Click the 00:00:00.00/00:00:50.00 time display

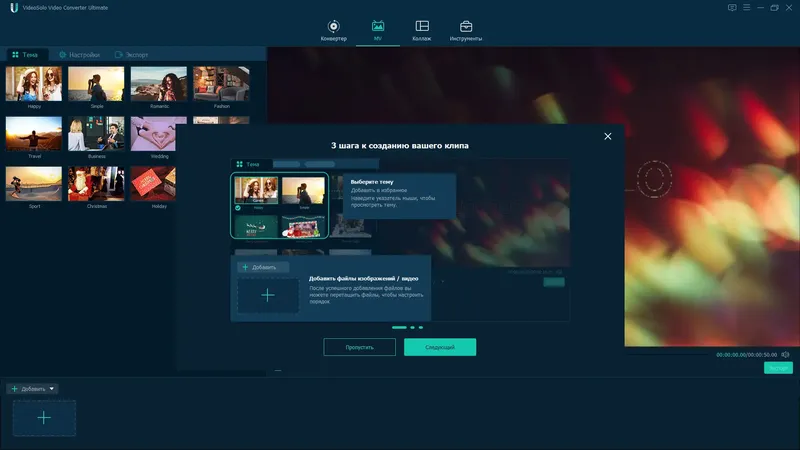click(x=746, y=355)
